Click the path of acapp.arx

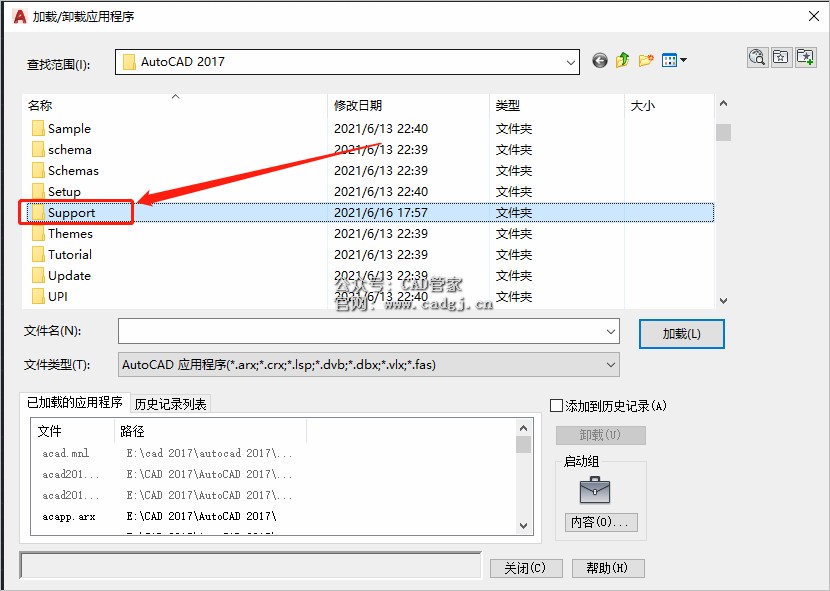click(202, 516)
